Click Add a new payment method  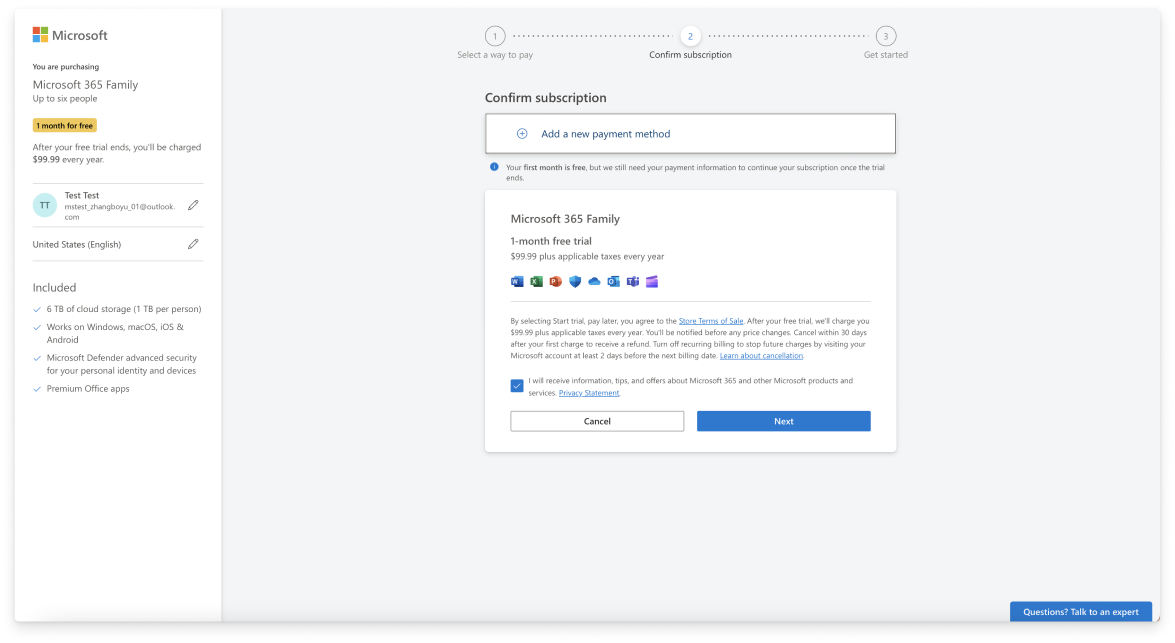(690, 133)
